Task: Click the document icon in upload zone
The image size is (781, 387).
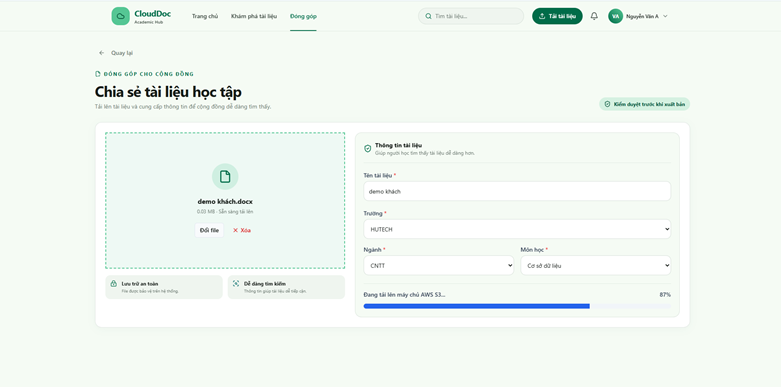Action: pyautogui.click(x=225, y=176)
